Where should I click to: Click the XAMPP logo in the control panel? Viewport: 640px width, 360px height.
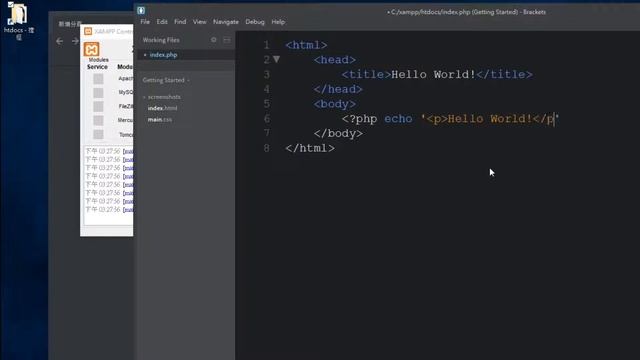point(91,49)
